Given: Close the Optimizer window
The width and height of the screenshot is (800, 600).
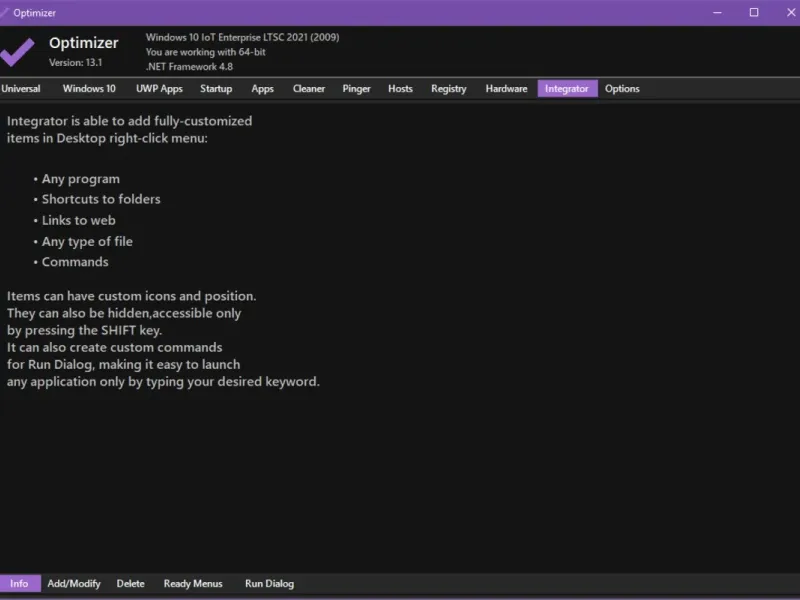Looking at the screenshot, I should coord(790,13).
